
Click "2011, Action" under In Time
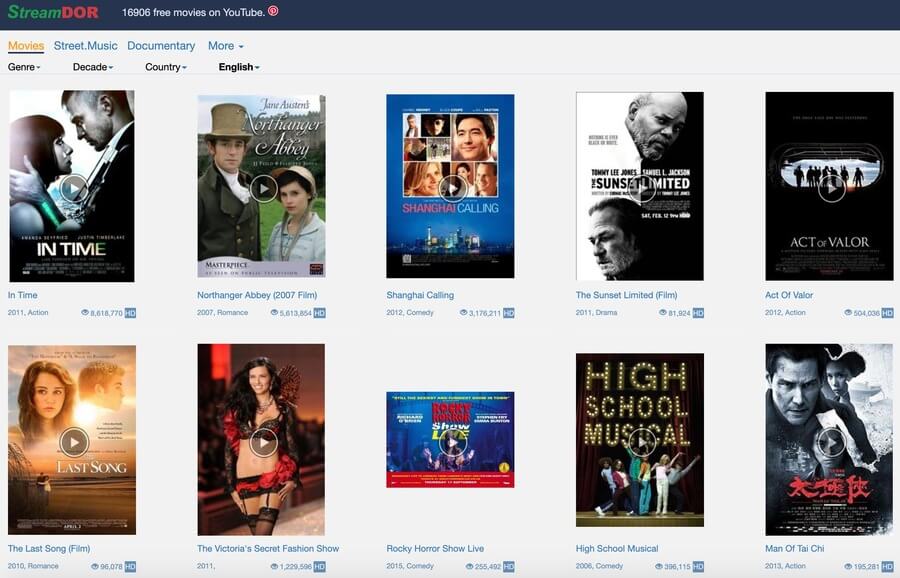click(28, 313)
